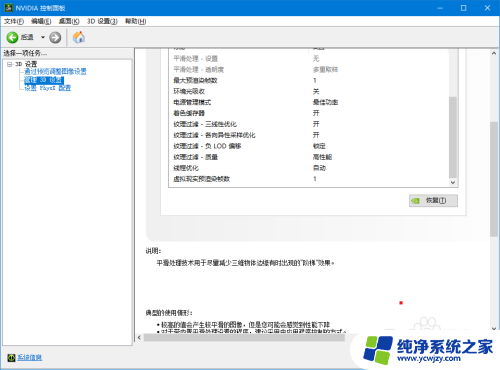Open the 帮助(H) menu
Screen dimensions: 500x370
(135, 21)
